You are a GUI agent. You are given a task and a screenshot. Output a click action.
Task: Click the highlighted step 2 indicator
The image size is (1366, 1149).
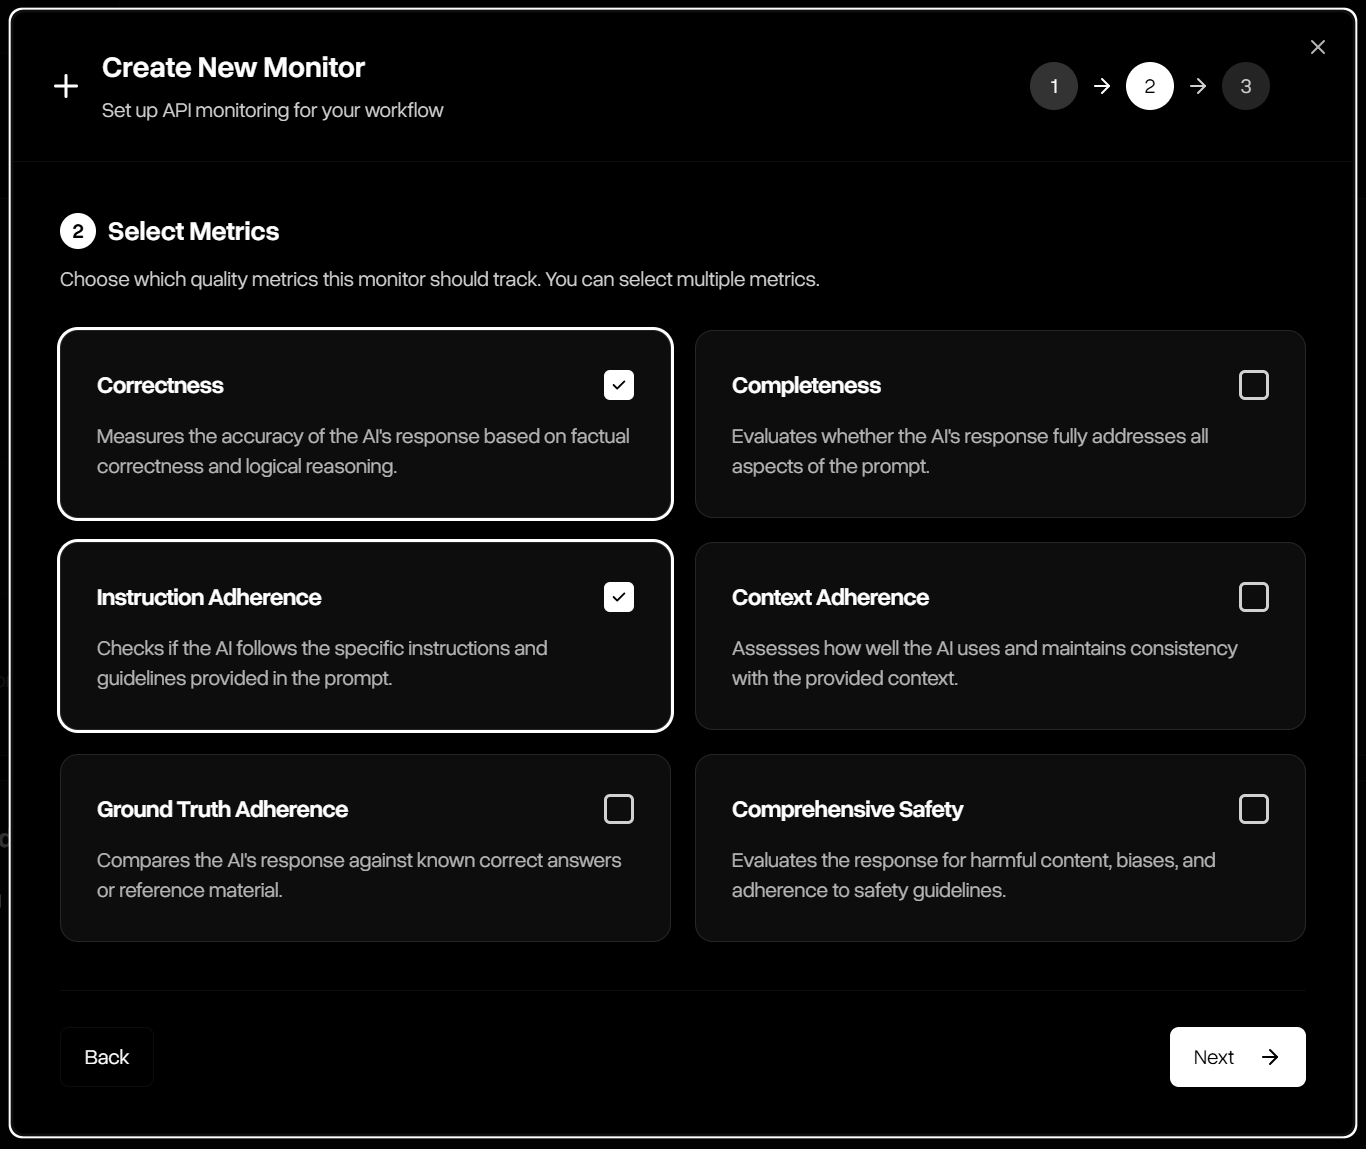click(1150, 86)
